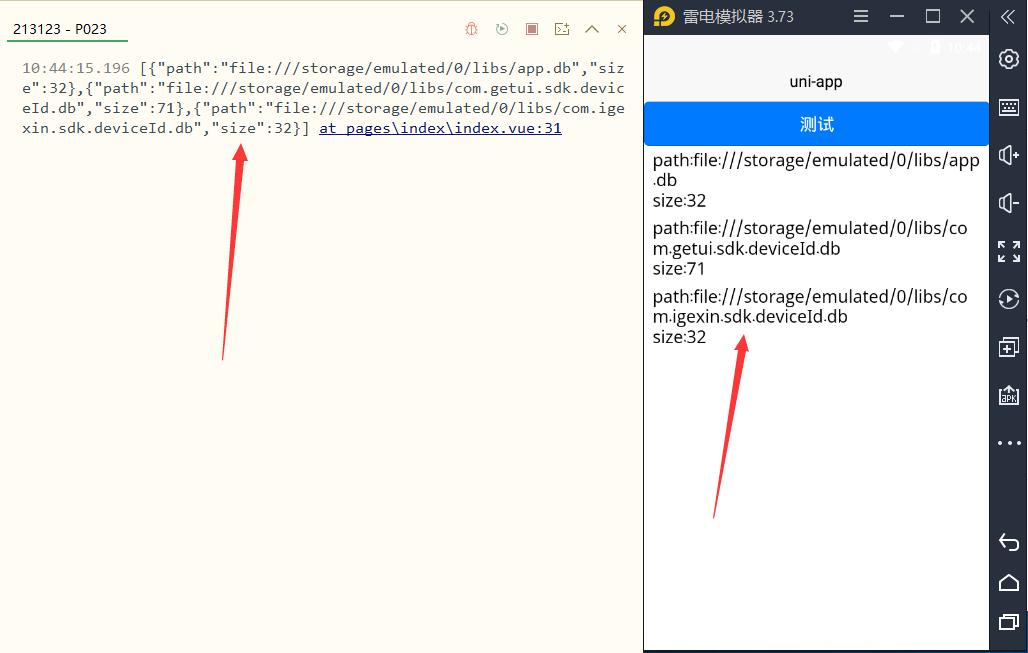The image size is (1028, 653).
Task: Open the pages\index\index.vue:31 source link
Action: tap(440, 128)
